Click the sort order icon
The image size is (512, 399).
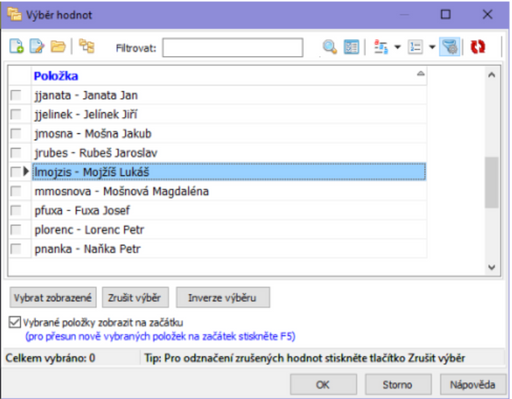(381, 47)
